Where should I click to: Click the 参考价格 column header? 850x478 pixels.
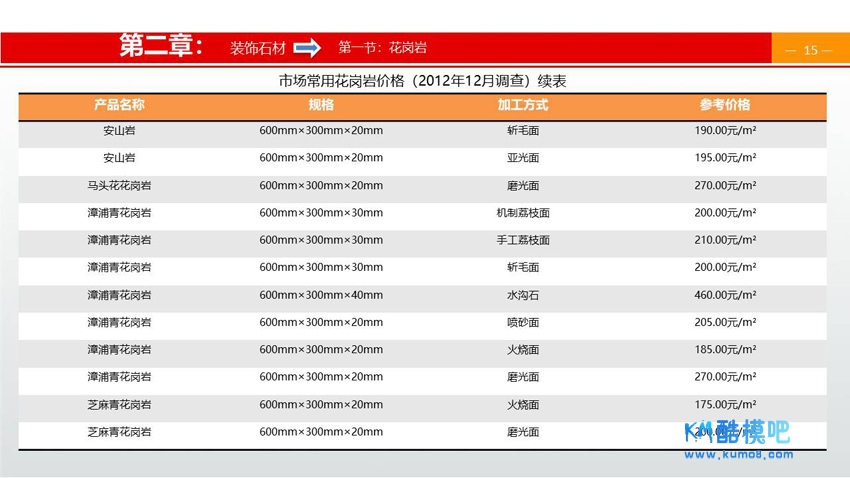coord(725,105)
